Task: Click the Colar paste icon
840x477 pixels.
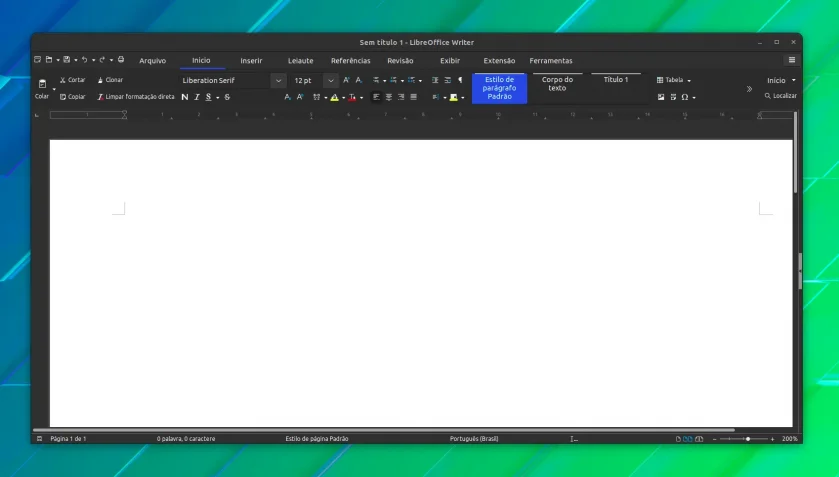Action: 42,84
